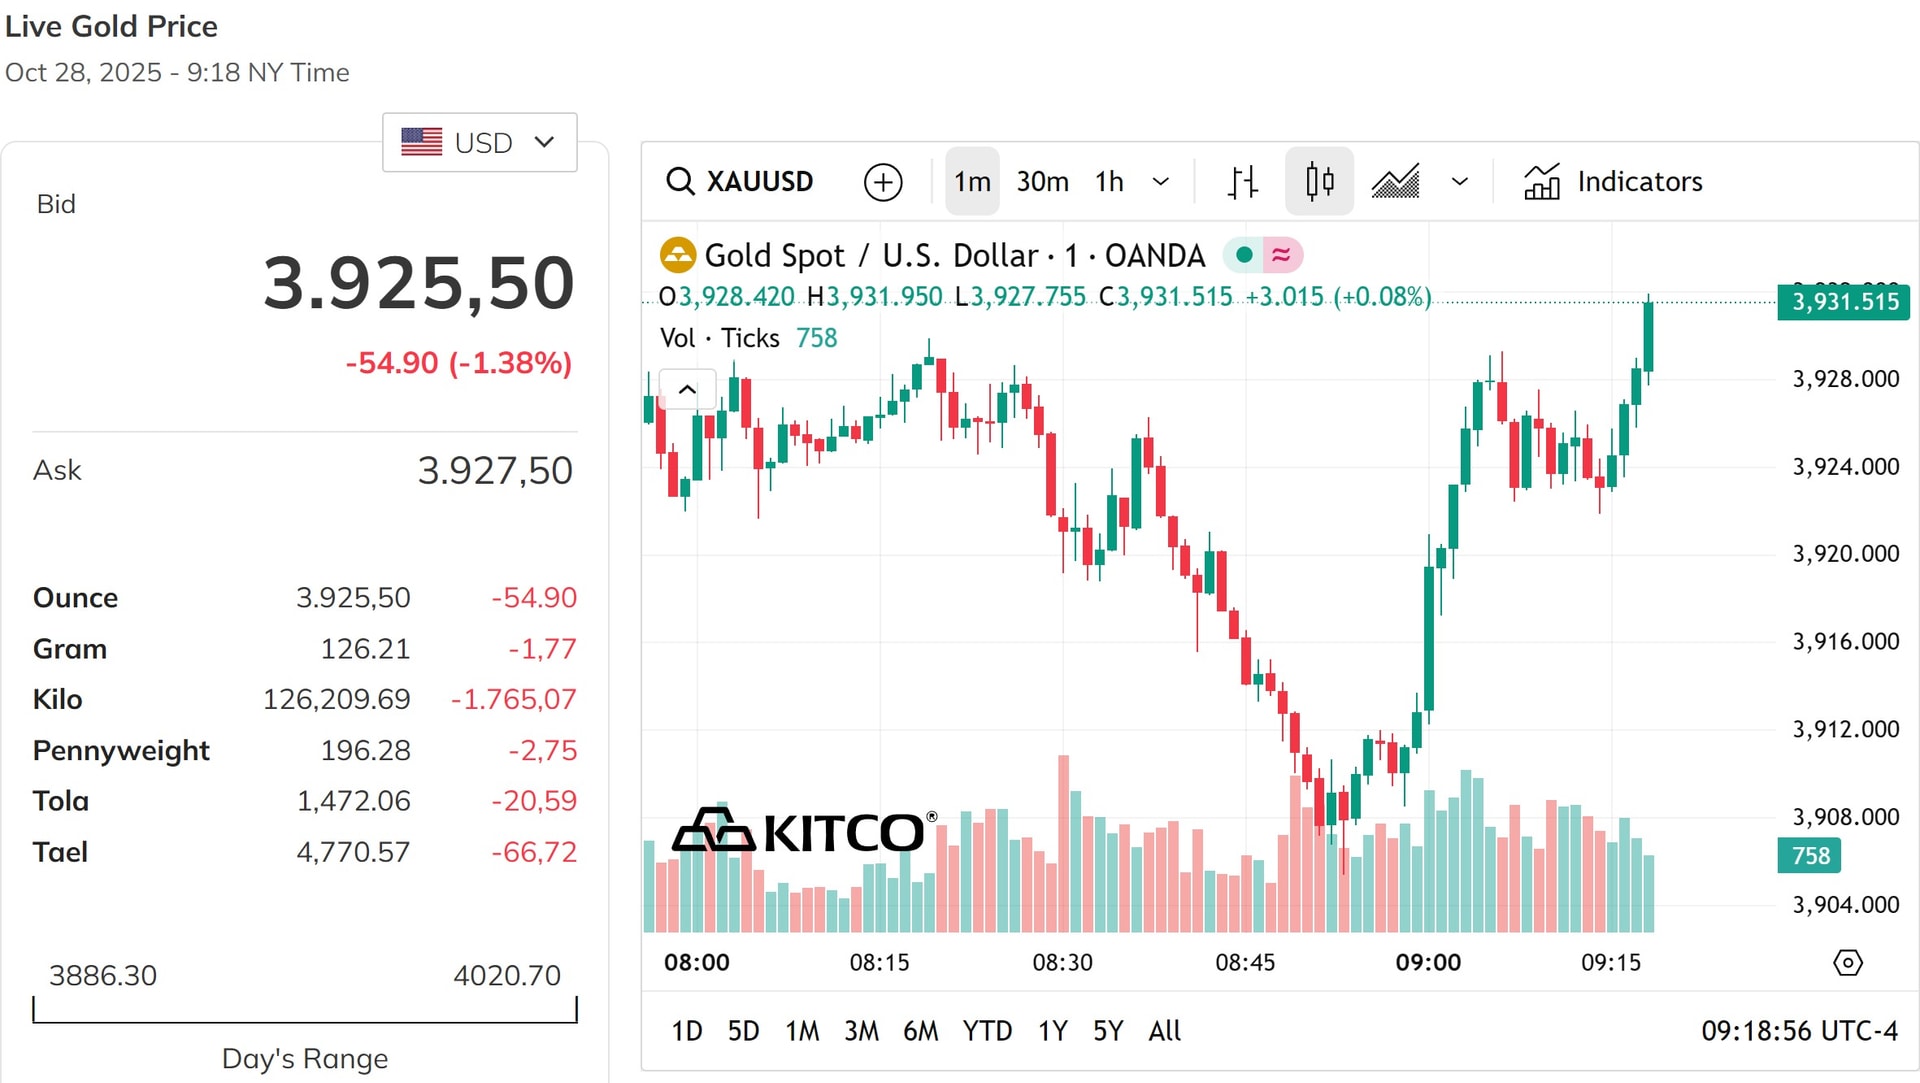Expand the timeframe interval dropdown arrow

click(1160, 182)
